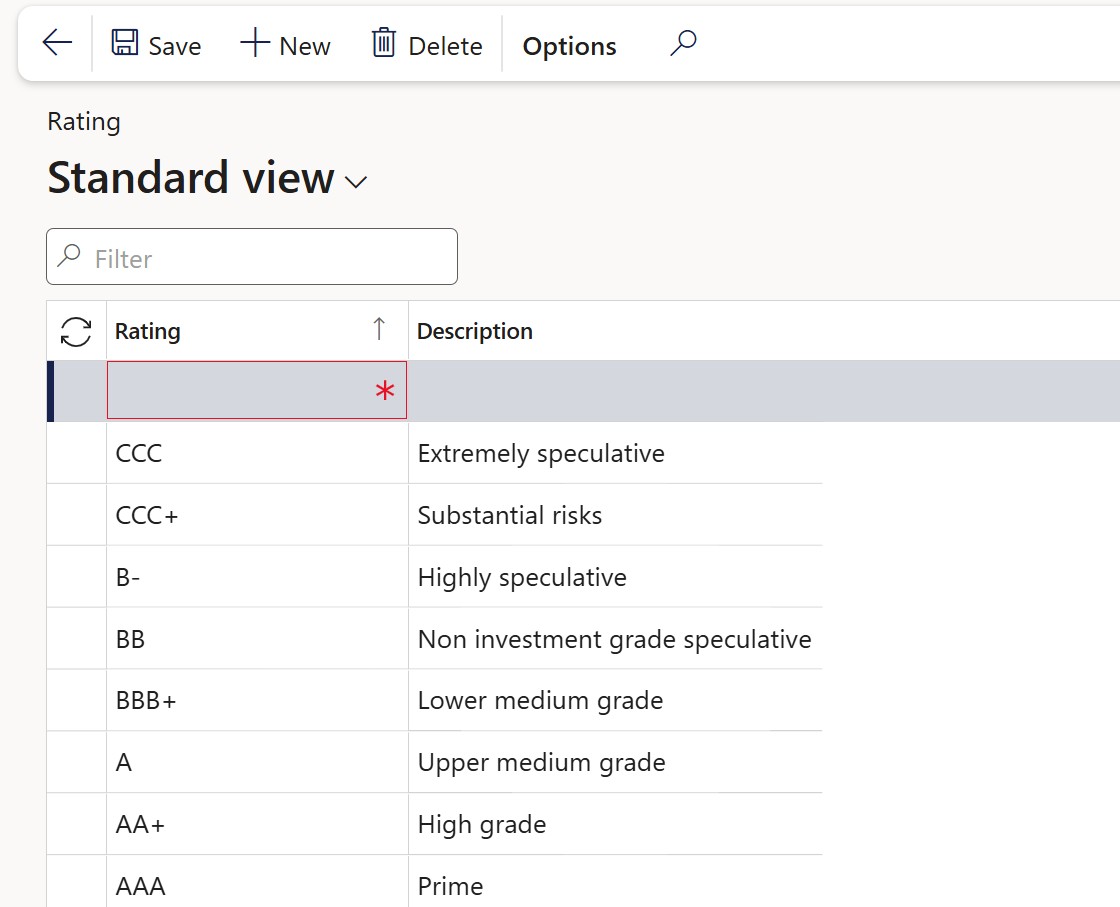Refresh the grid using the circular arrows icon
The image size is (1120, 907).
pos(76,331)
